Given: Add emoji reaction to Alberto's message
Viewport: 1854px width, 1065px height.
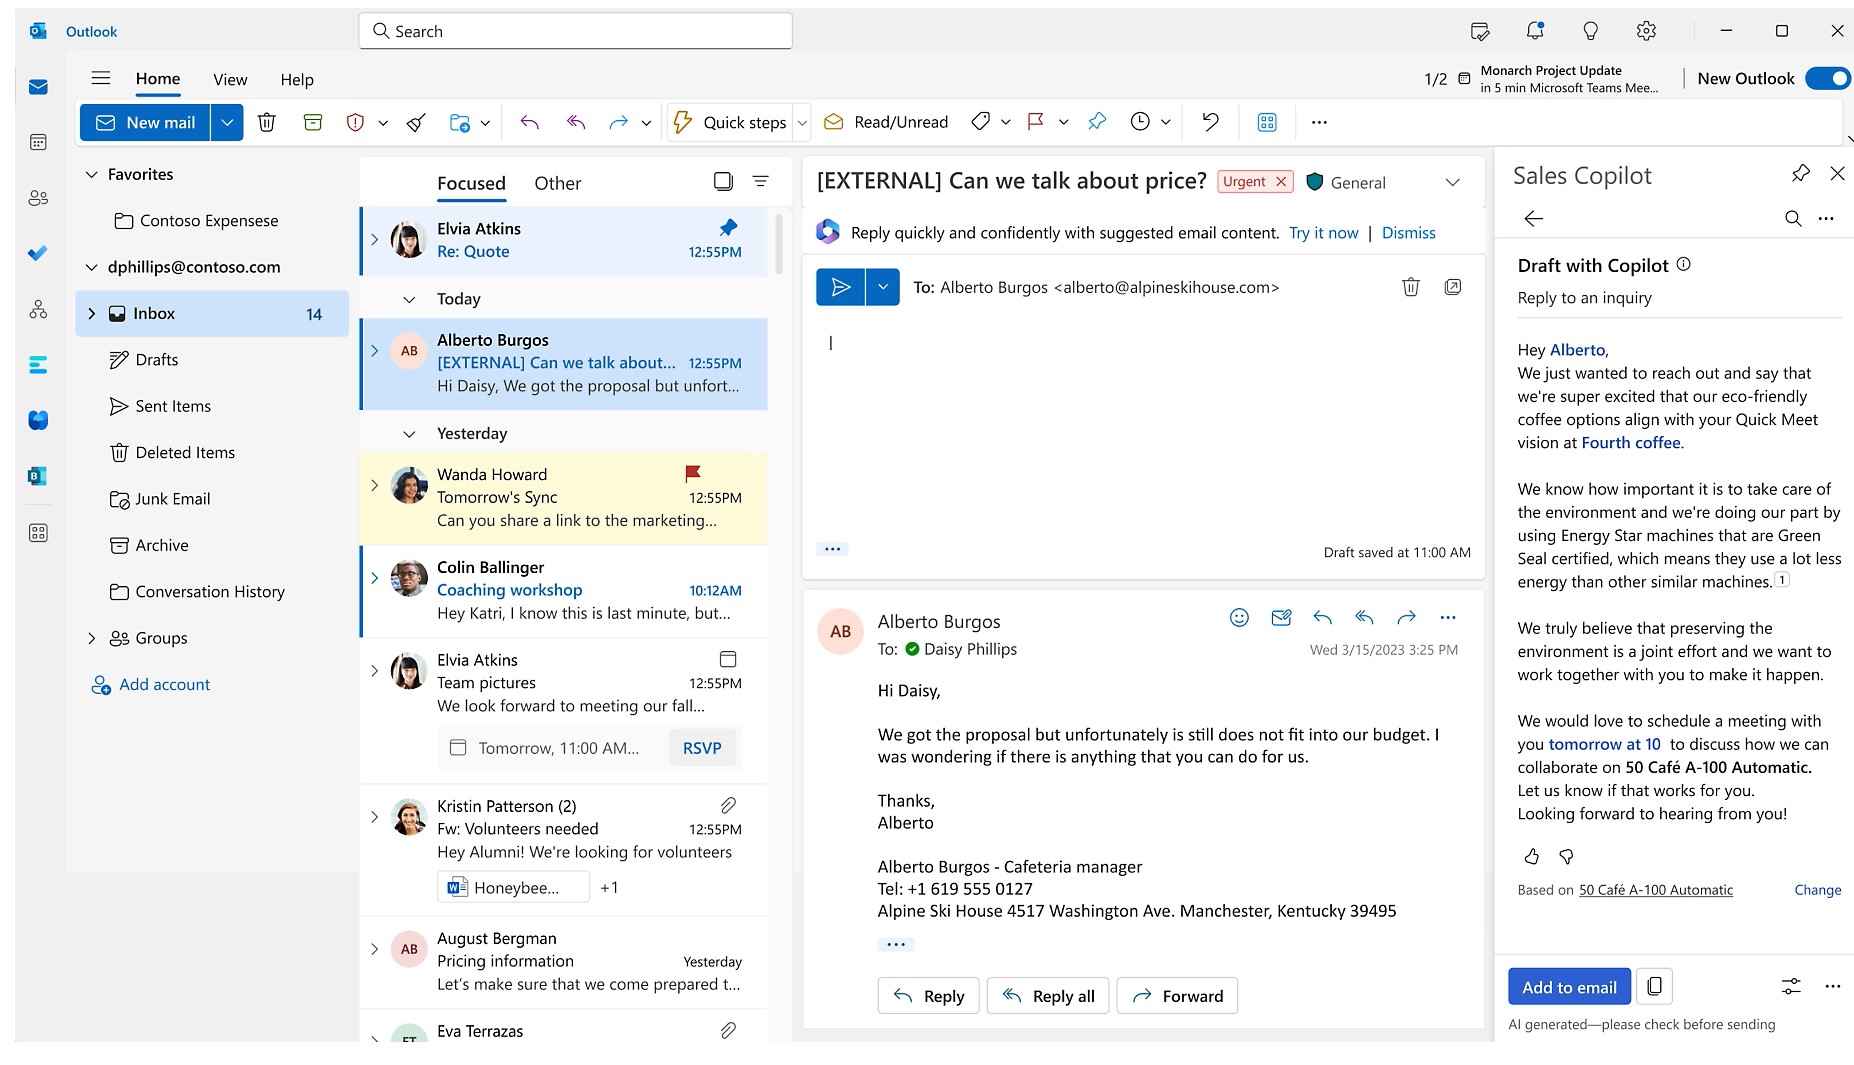Looking at the screenshot, I should click(1239, 617).
